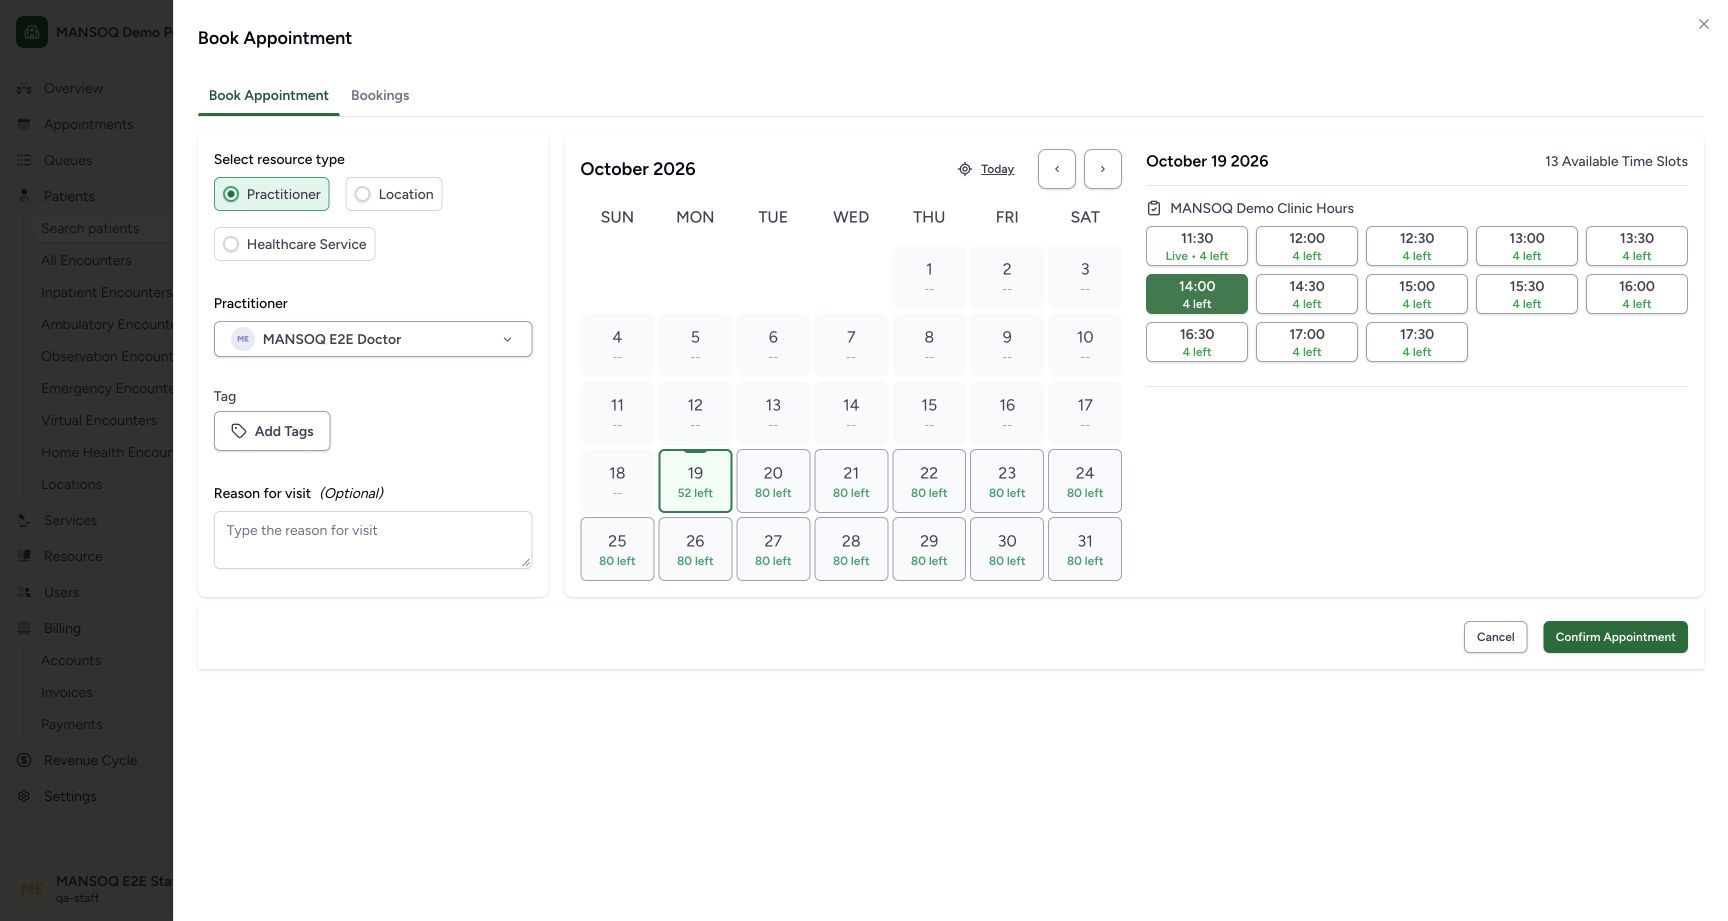Select October 31 in the calendar
This screenshot has height=921, width=1728.
[1085, 549]
